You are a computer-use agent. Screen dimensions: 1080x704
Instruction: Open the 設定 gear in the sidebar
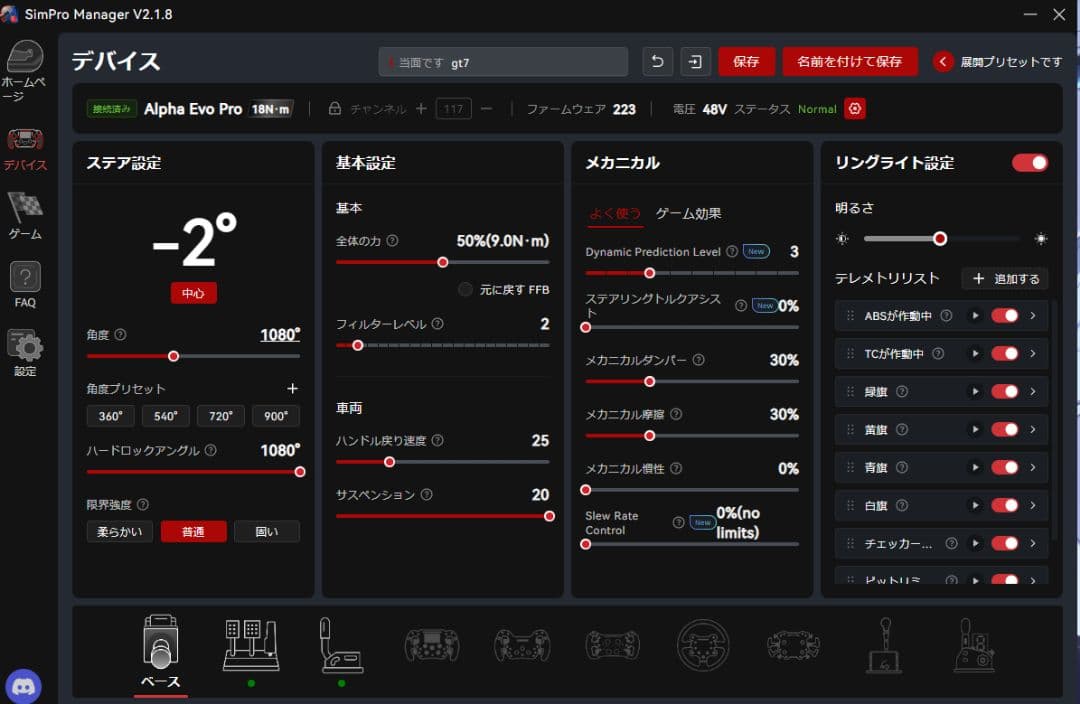coord(24,345)
